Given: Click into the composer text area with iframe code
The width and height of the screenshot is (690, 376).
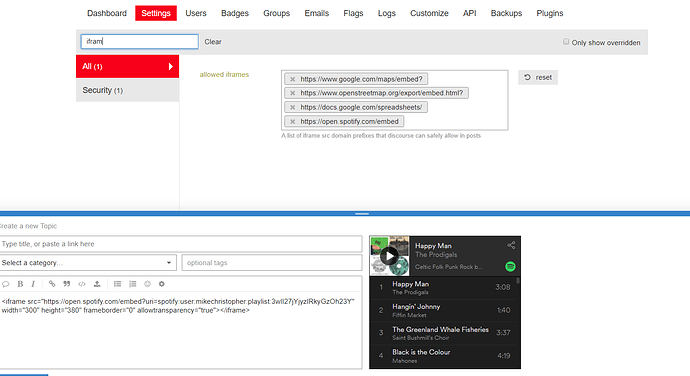Looking at the screenshot, I should [181, 330].
